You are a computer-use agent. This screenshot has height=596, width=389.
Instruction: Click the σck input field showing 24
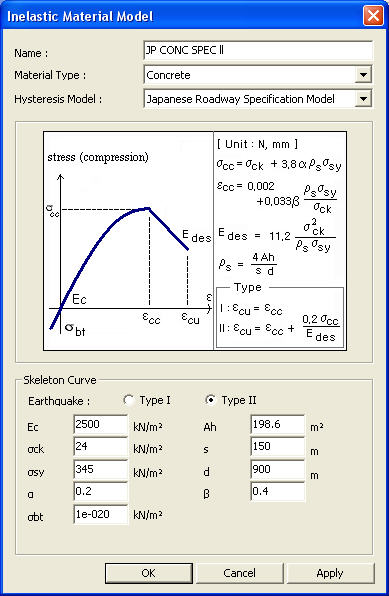[x=101, y=447]
